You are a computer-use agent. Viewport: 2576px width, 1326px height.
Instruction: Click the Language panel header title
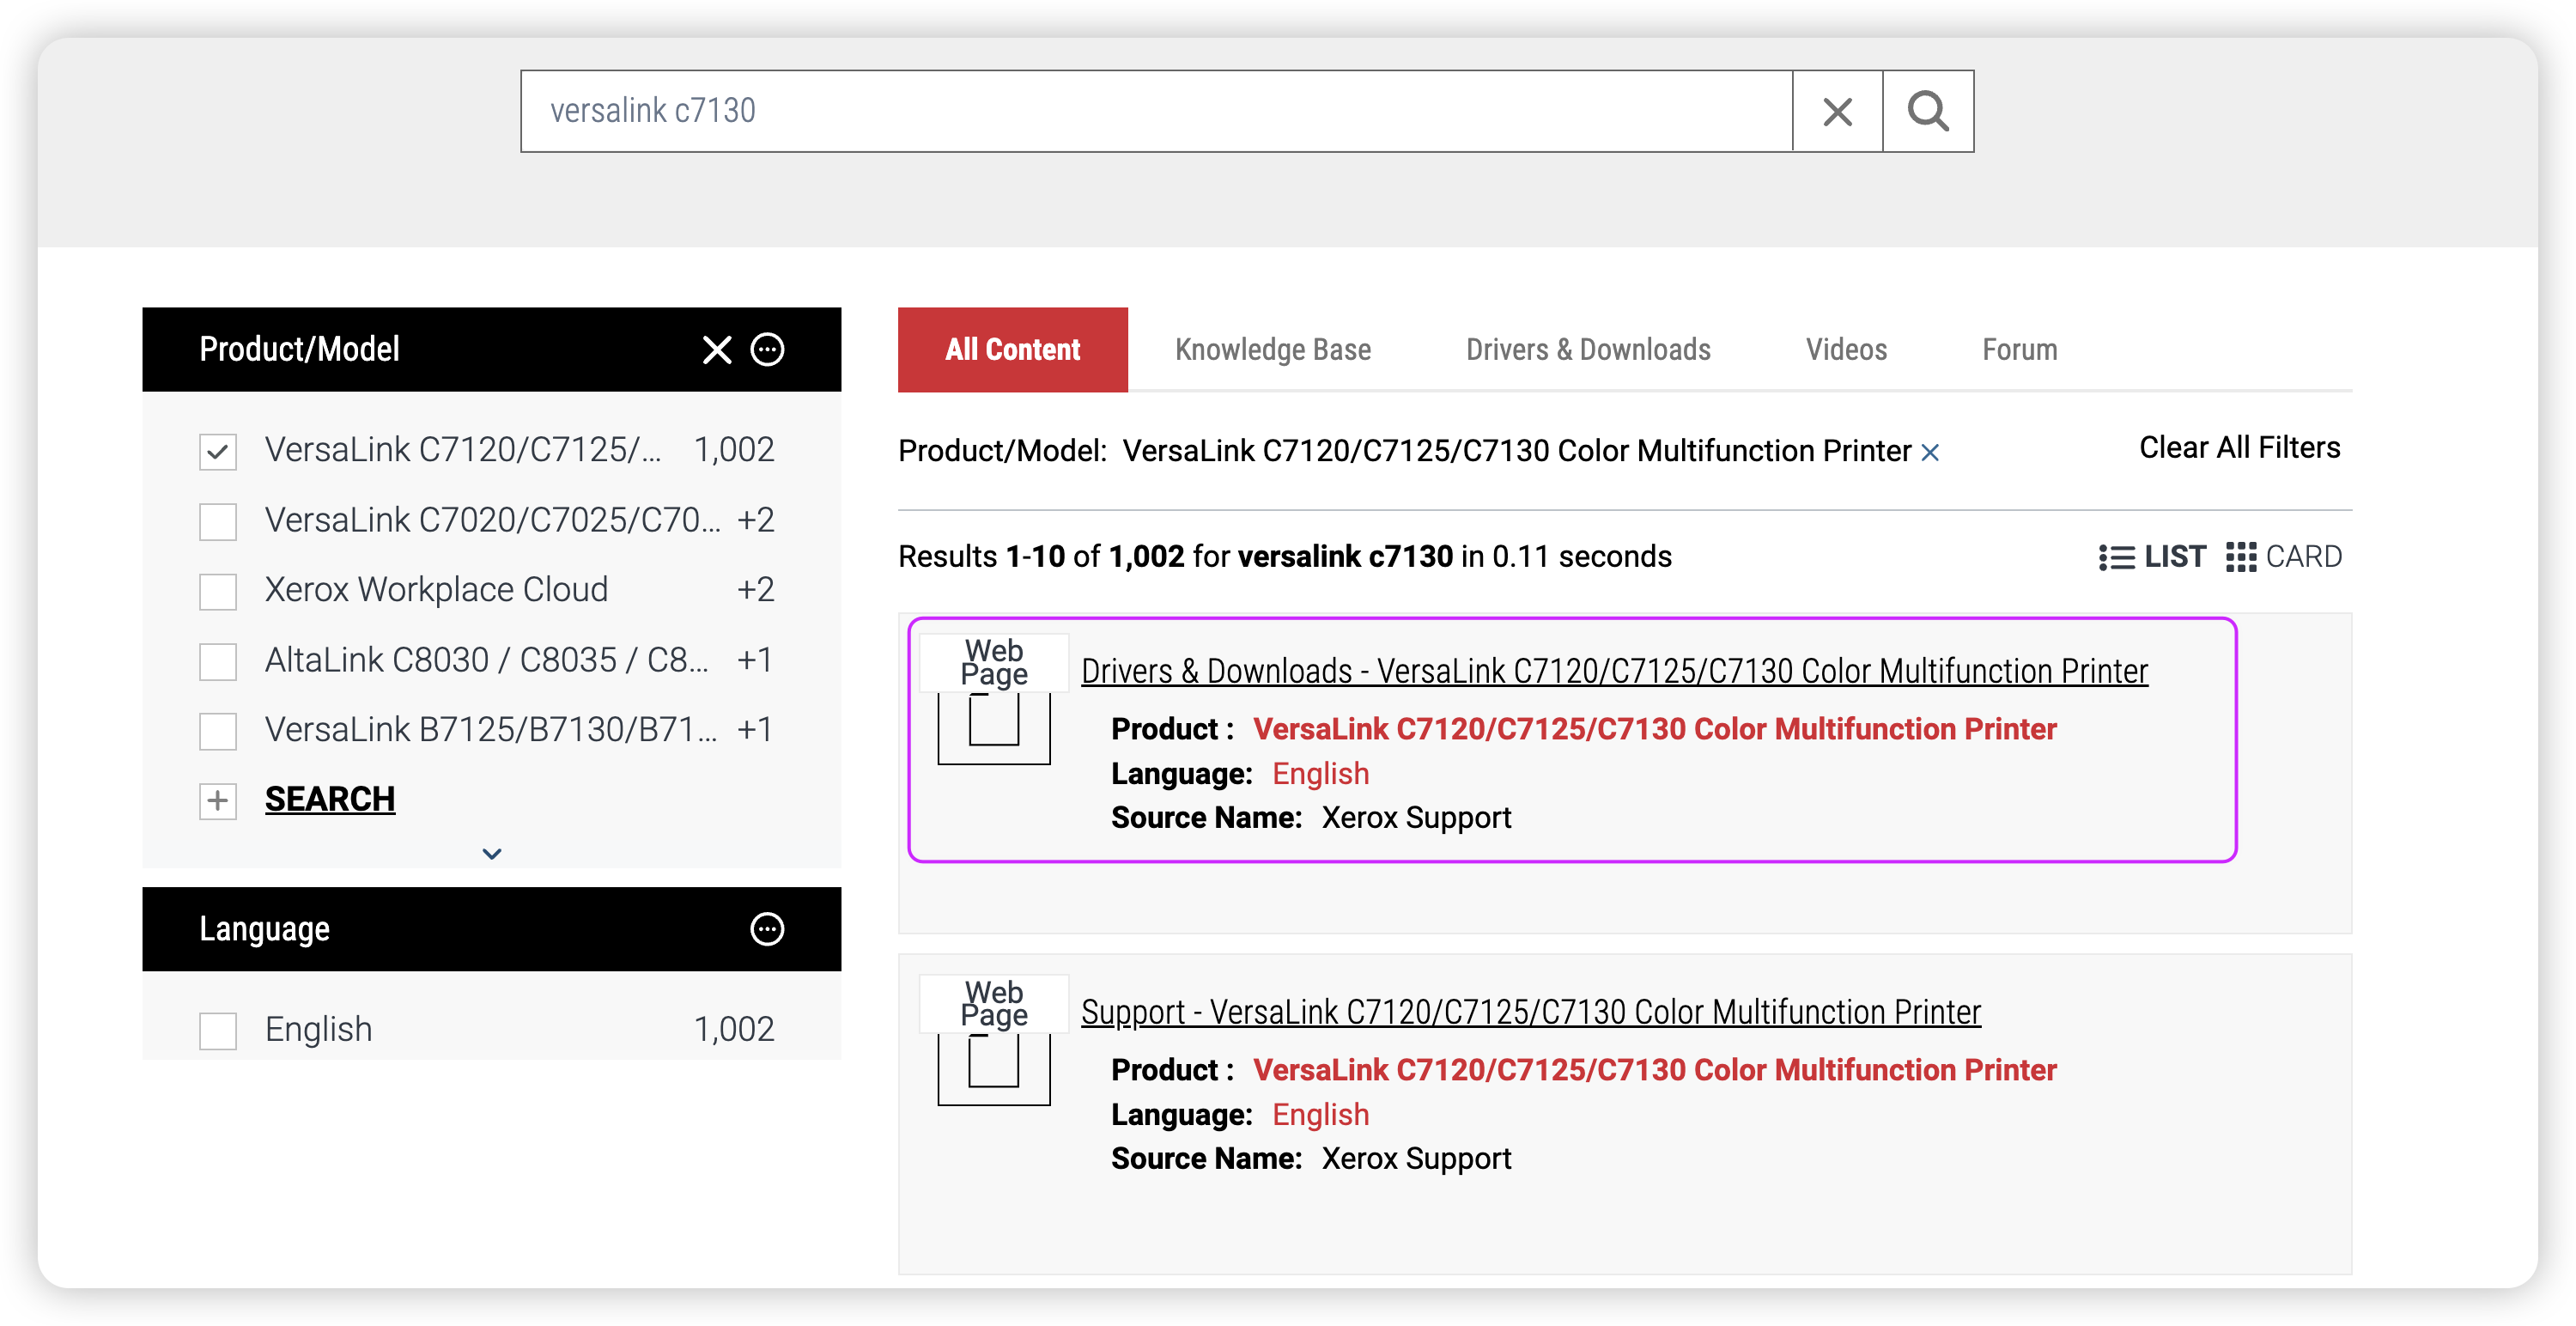click(x=264, y=929)
